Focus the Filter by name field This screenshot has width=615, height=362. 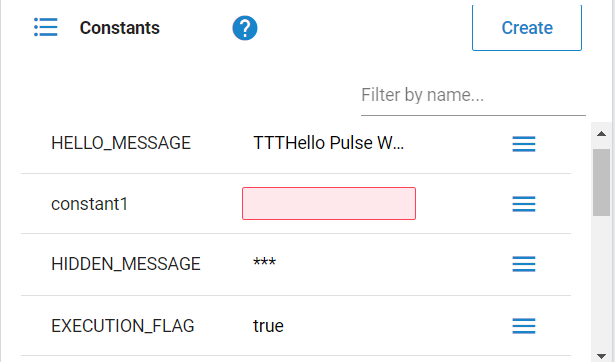pyautogui.click(x=473, y=95)
